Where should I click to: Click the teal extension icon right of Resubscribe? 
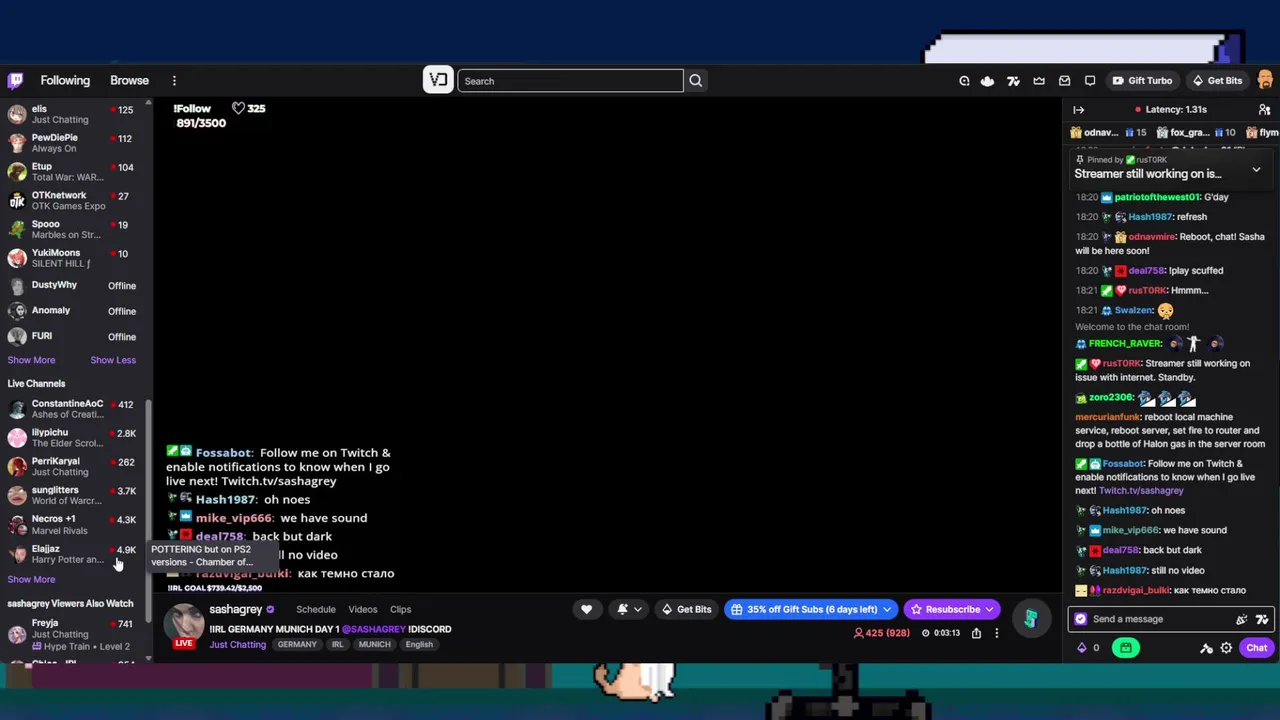pyautogui.click(x=1030, y=620)
